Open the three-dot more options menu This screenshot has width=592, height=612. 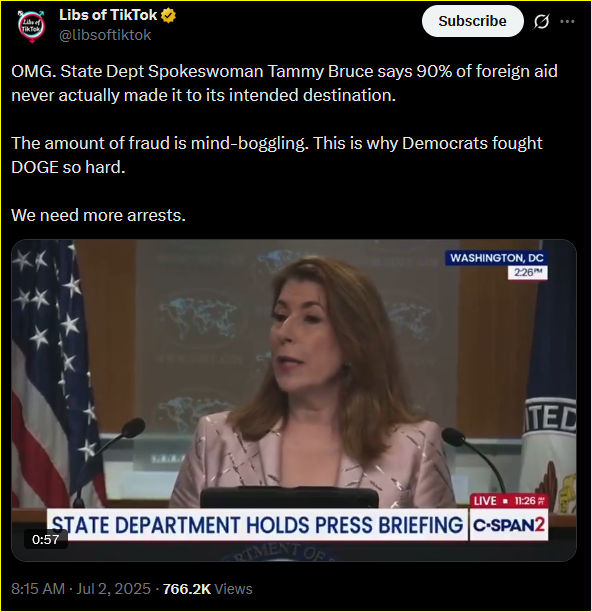[567, 21]
